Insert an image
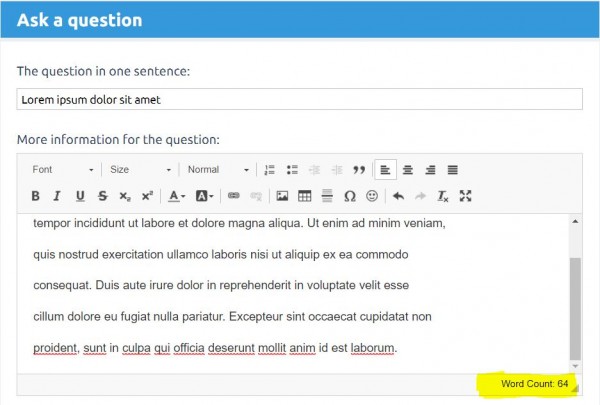 pos(282,196)
